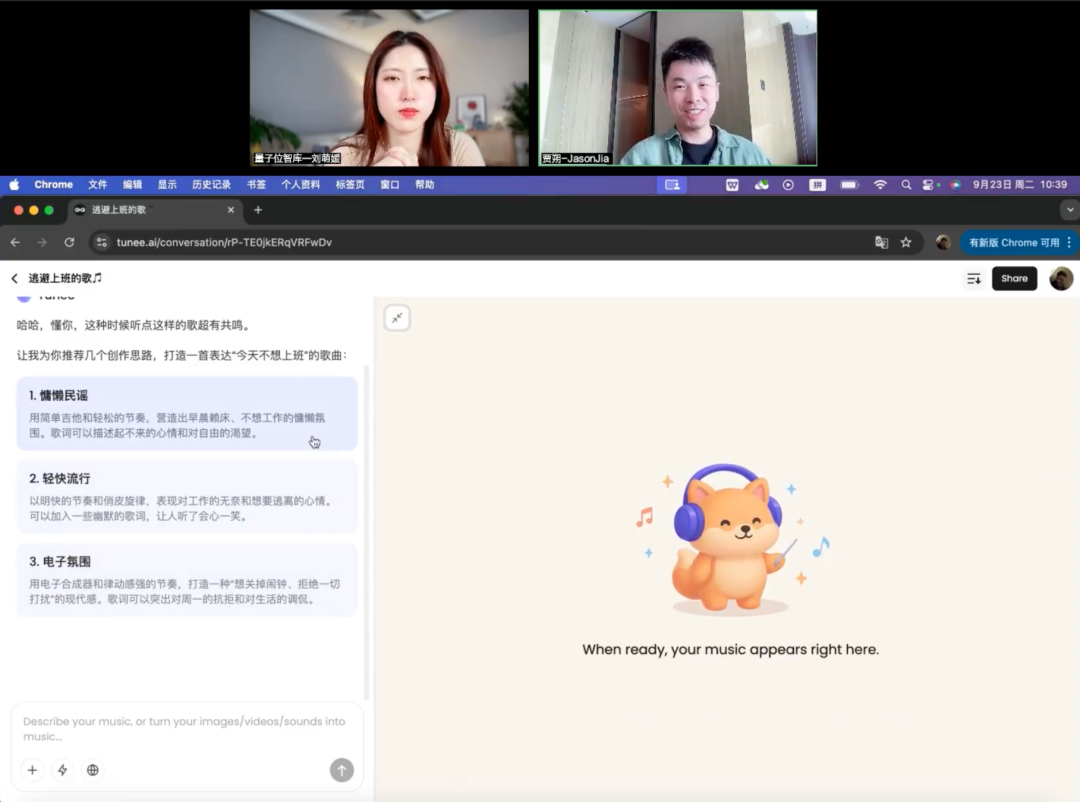The image size is (1080, 802).
Task: Click the upward send arrow to submit
Action: click(341, 770)
